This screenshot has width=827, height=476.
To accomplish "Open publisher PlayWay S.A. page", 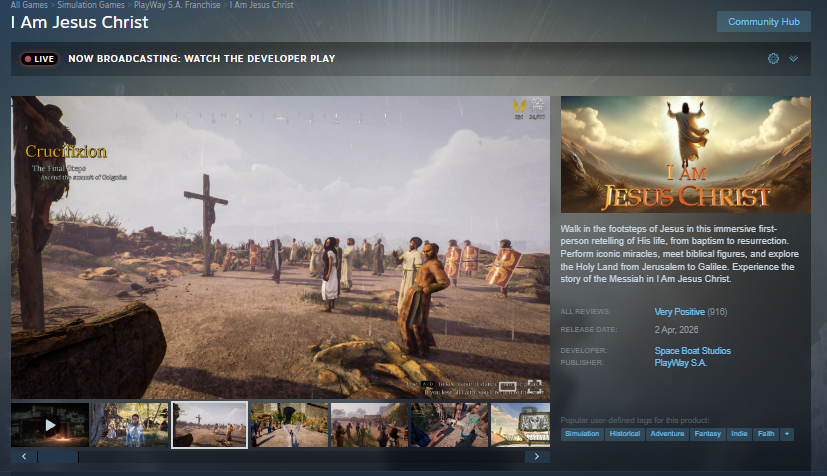I will 680,363.
